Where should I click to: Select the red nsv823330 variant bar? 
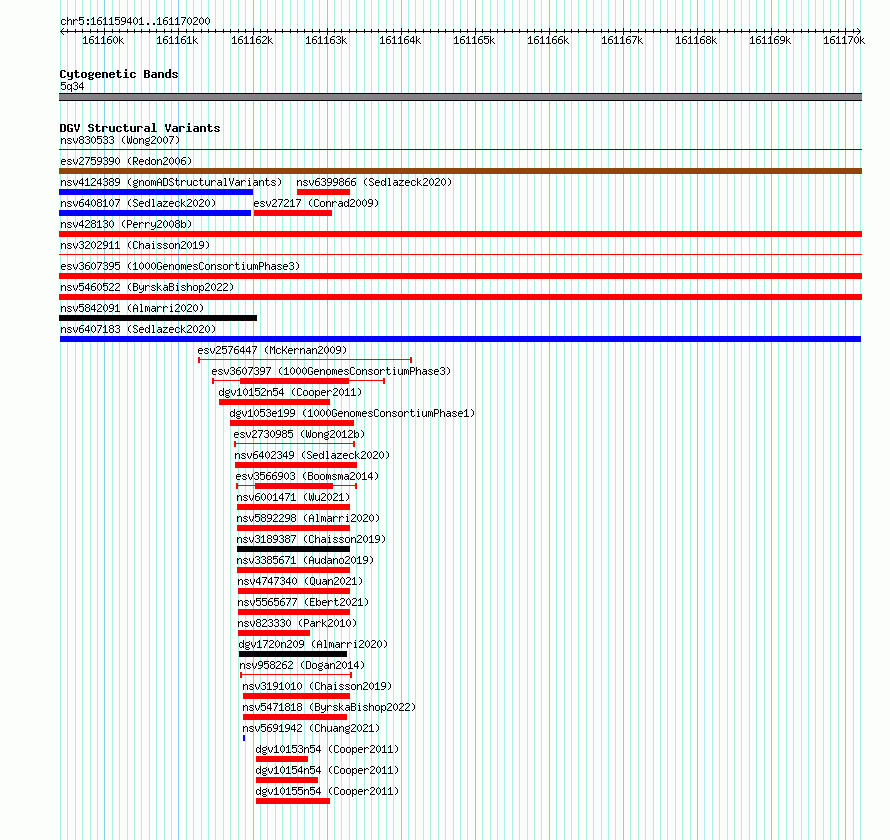pyautogui.click(x=274, y=633)
